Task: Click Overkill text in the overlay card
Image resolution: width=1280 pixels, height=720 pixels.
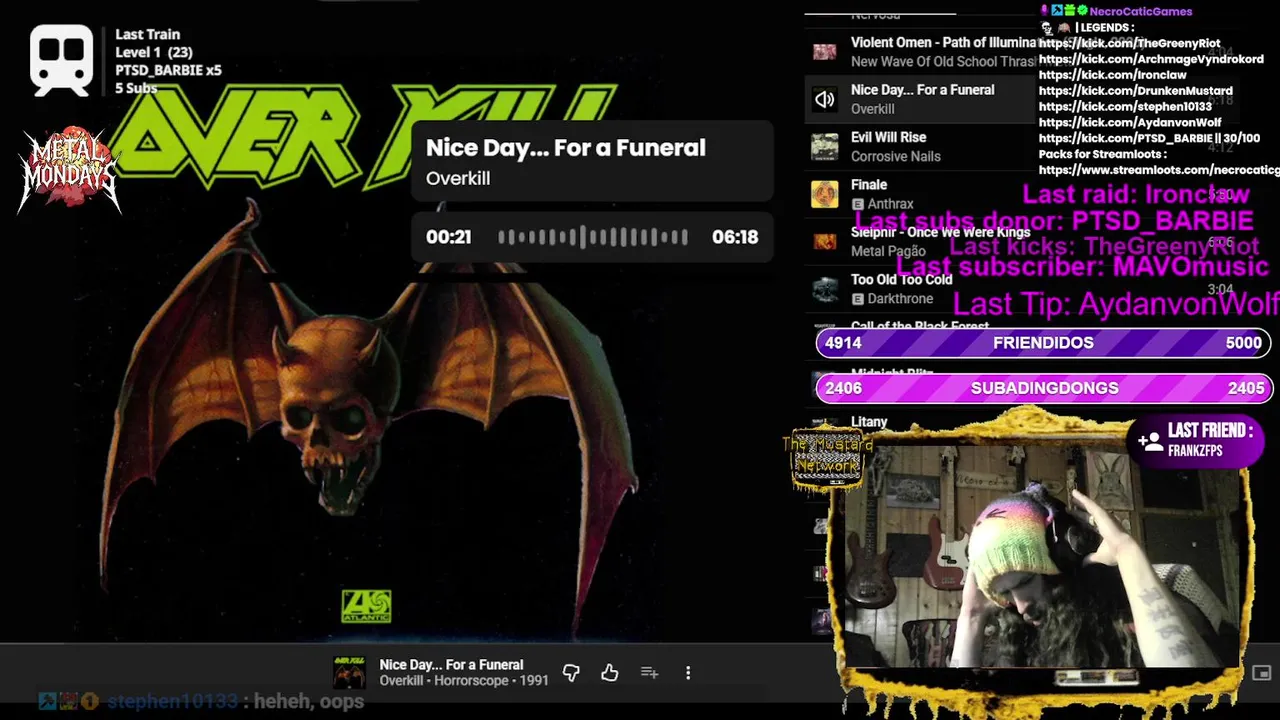Action: click(458, 178)
